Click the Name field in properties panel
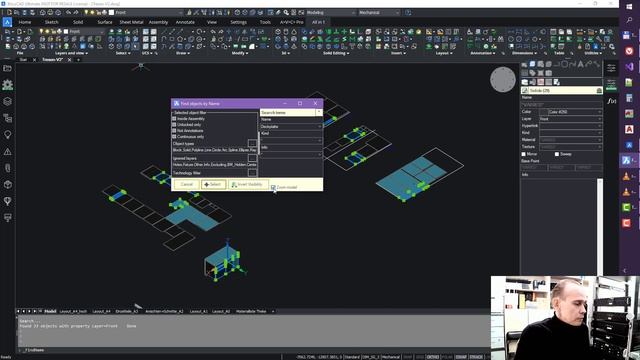Screen dimensions: 640x360 (x=561, y=104)
